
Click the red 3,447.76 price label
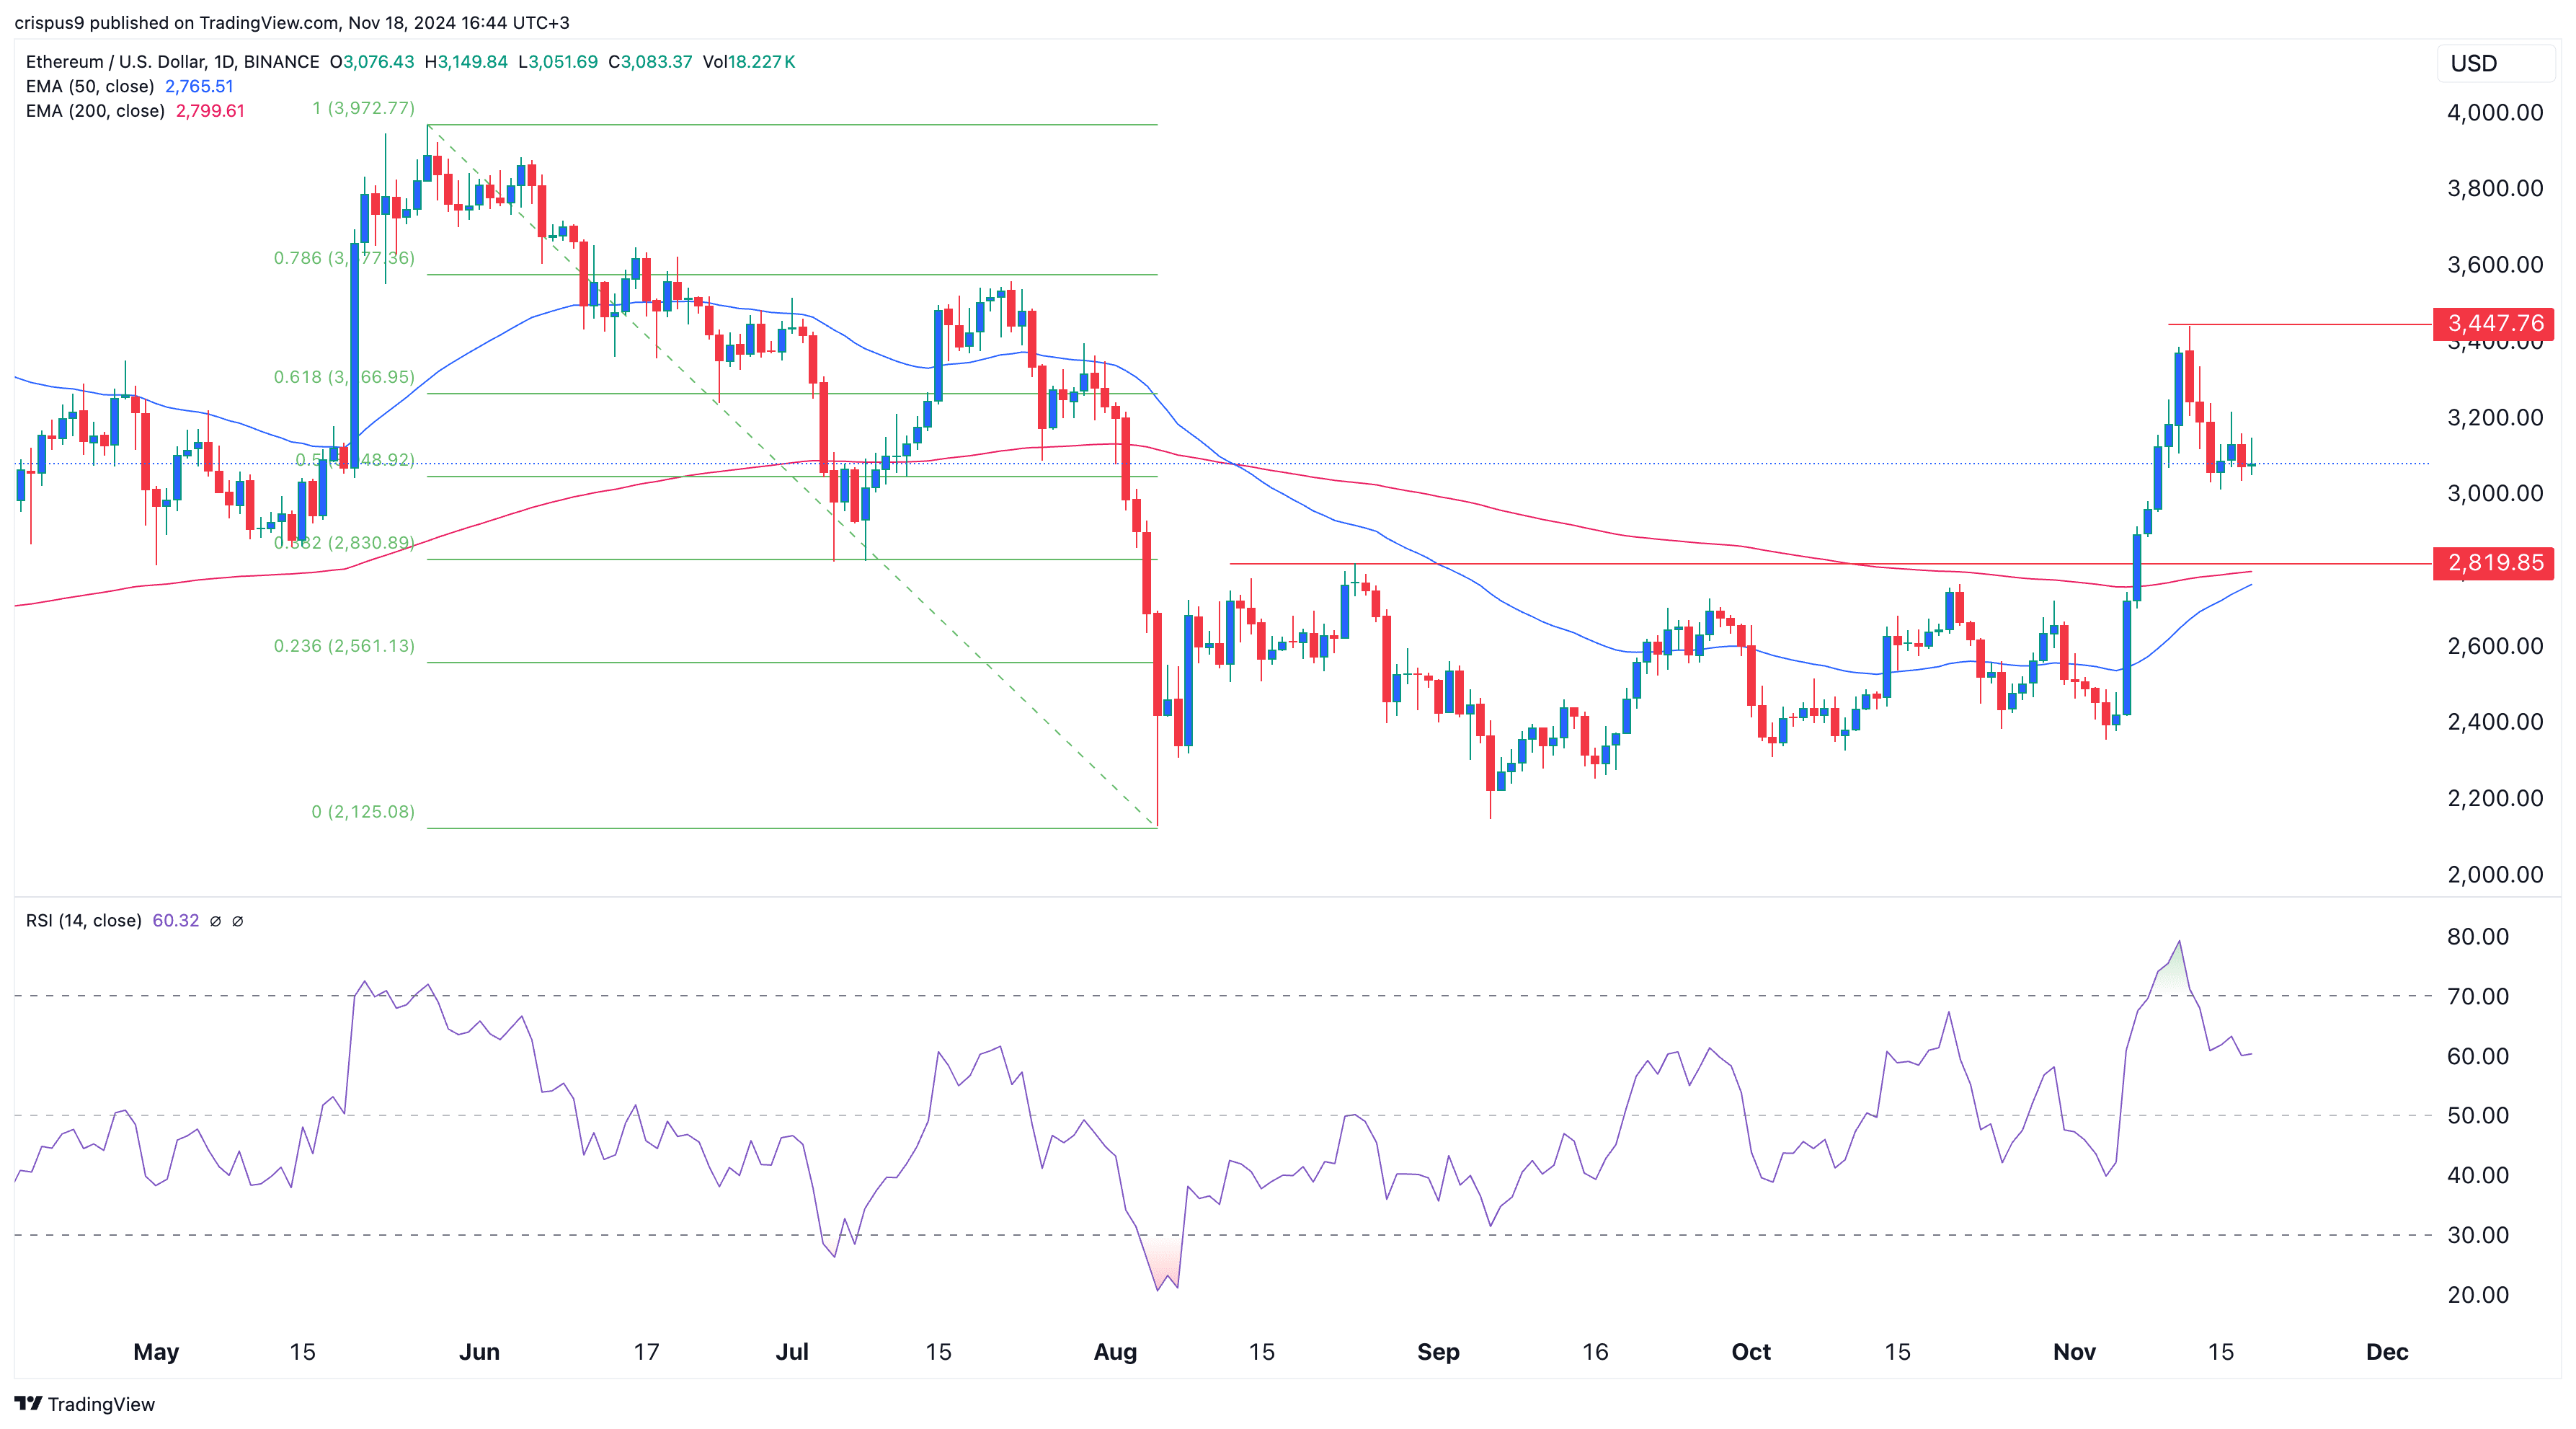coord(2494,323)
